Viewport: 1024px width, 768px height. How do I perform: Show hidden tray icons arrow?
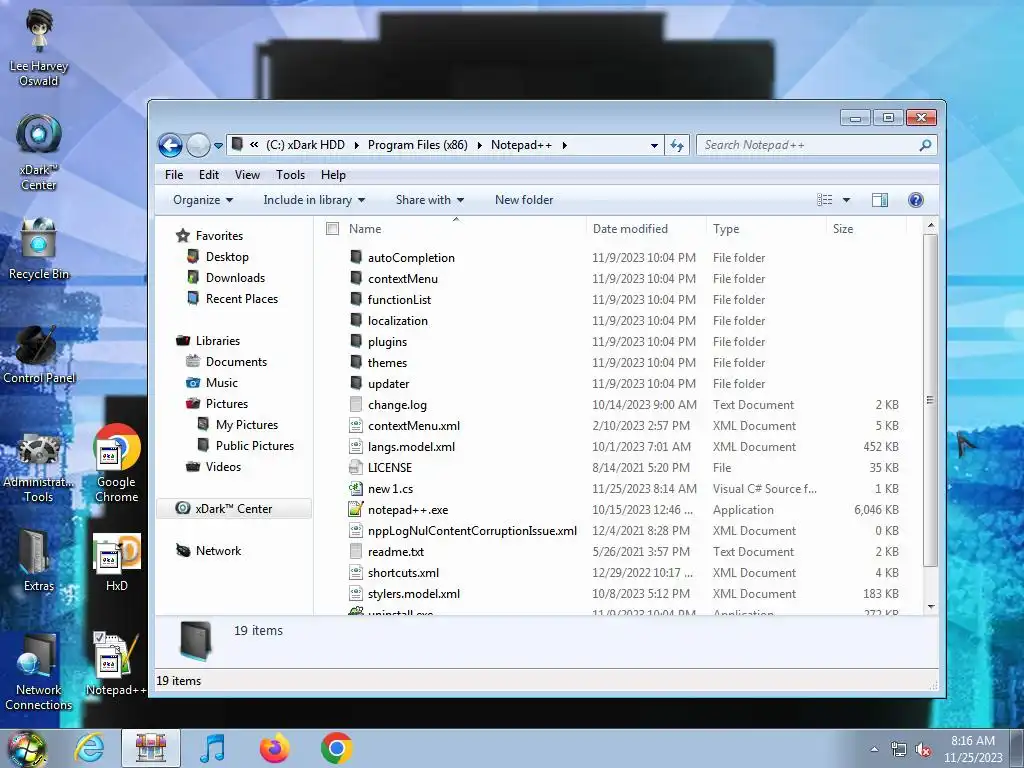(874, 750)
